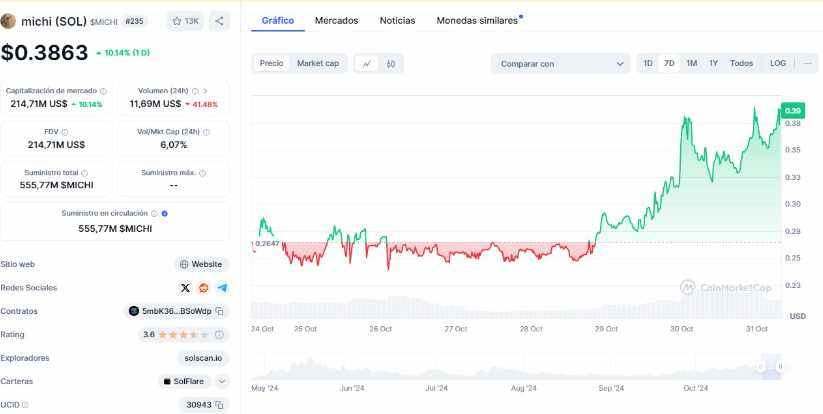Click the 214,71M US$ market cap value
Image resolution: width=823 pixels, height=414 pixels.
pyautogui.click(x=39, y=104)
